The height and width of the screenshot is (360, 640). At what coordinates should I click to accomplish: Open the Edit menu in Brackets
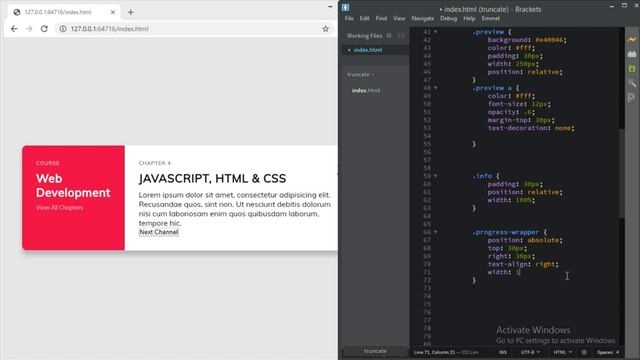pos(364,18)
